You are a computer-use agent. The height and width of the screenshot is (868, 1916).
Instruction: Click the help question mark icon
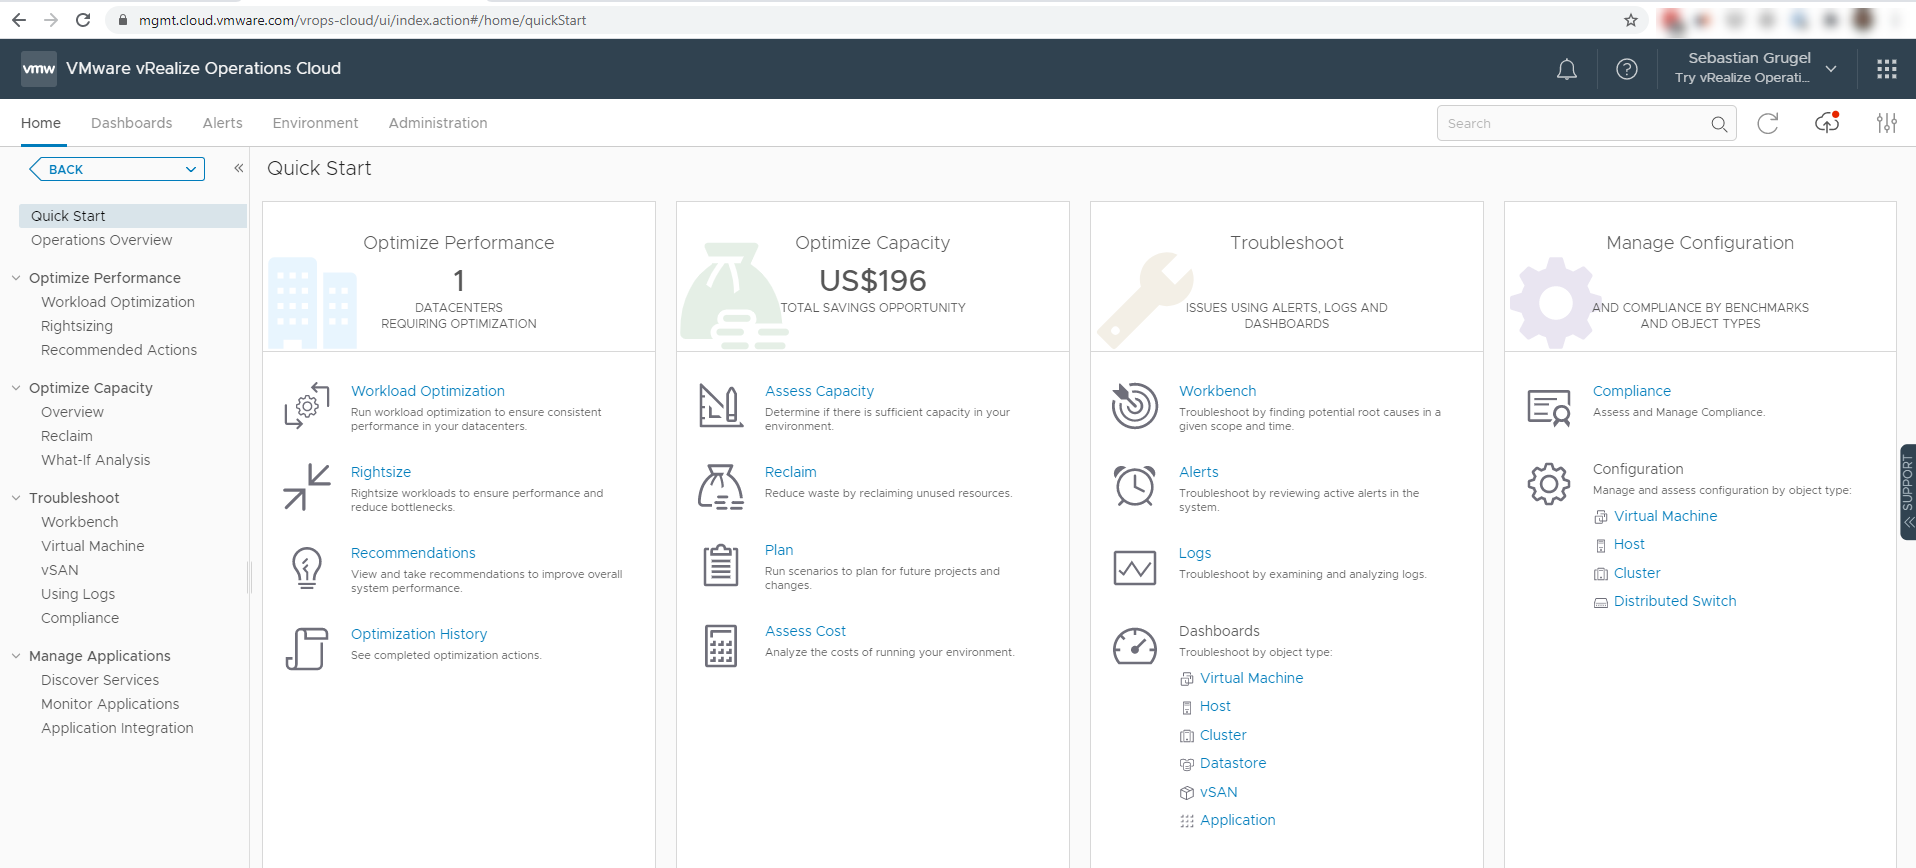pos(1627,69)
